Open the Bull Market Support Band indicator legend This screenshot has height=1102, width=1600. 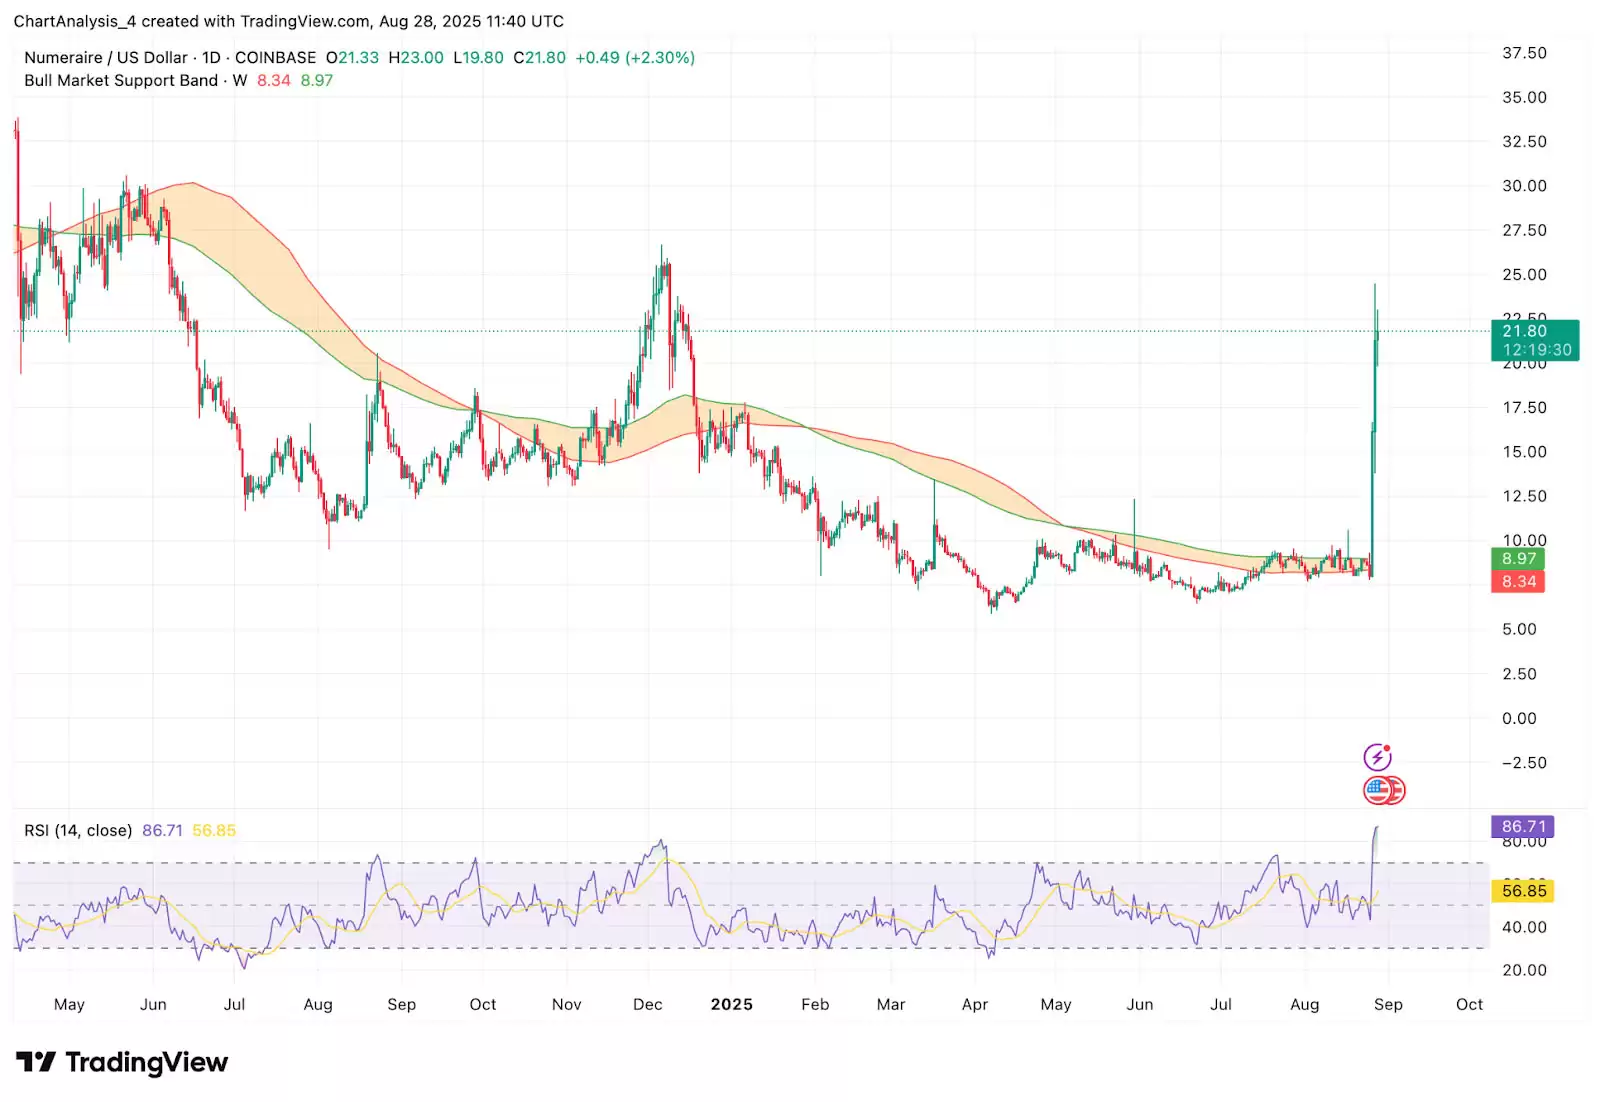pos(121,81)
